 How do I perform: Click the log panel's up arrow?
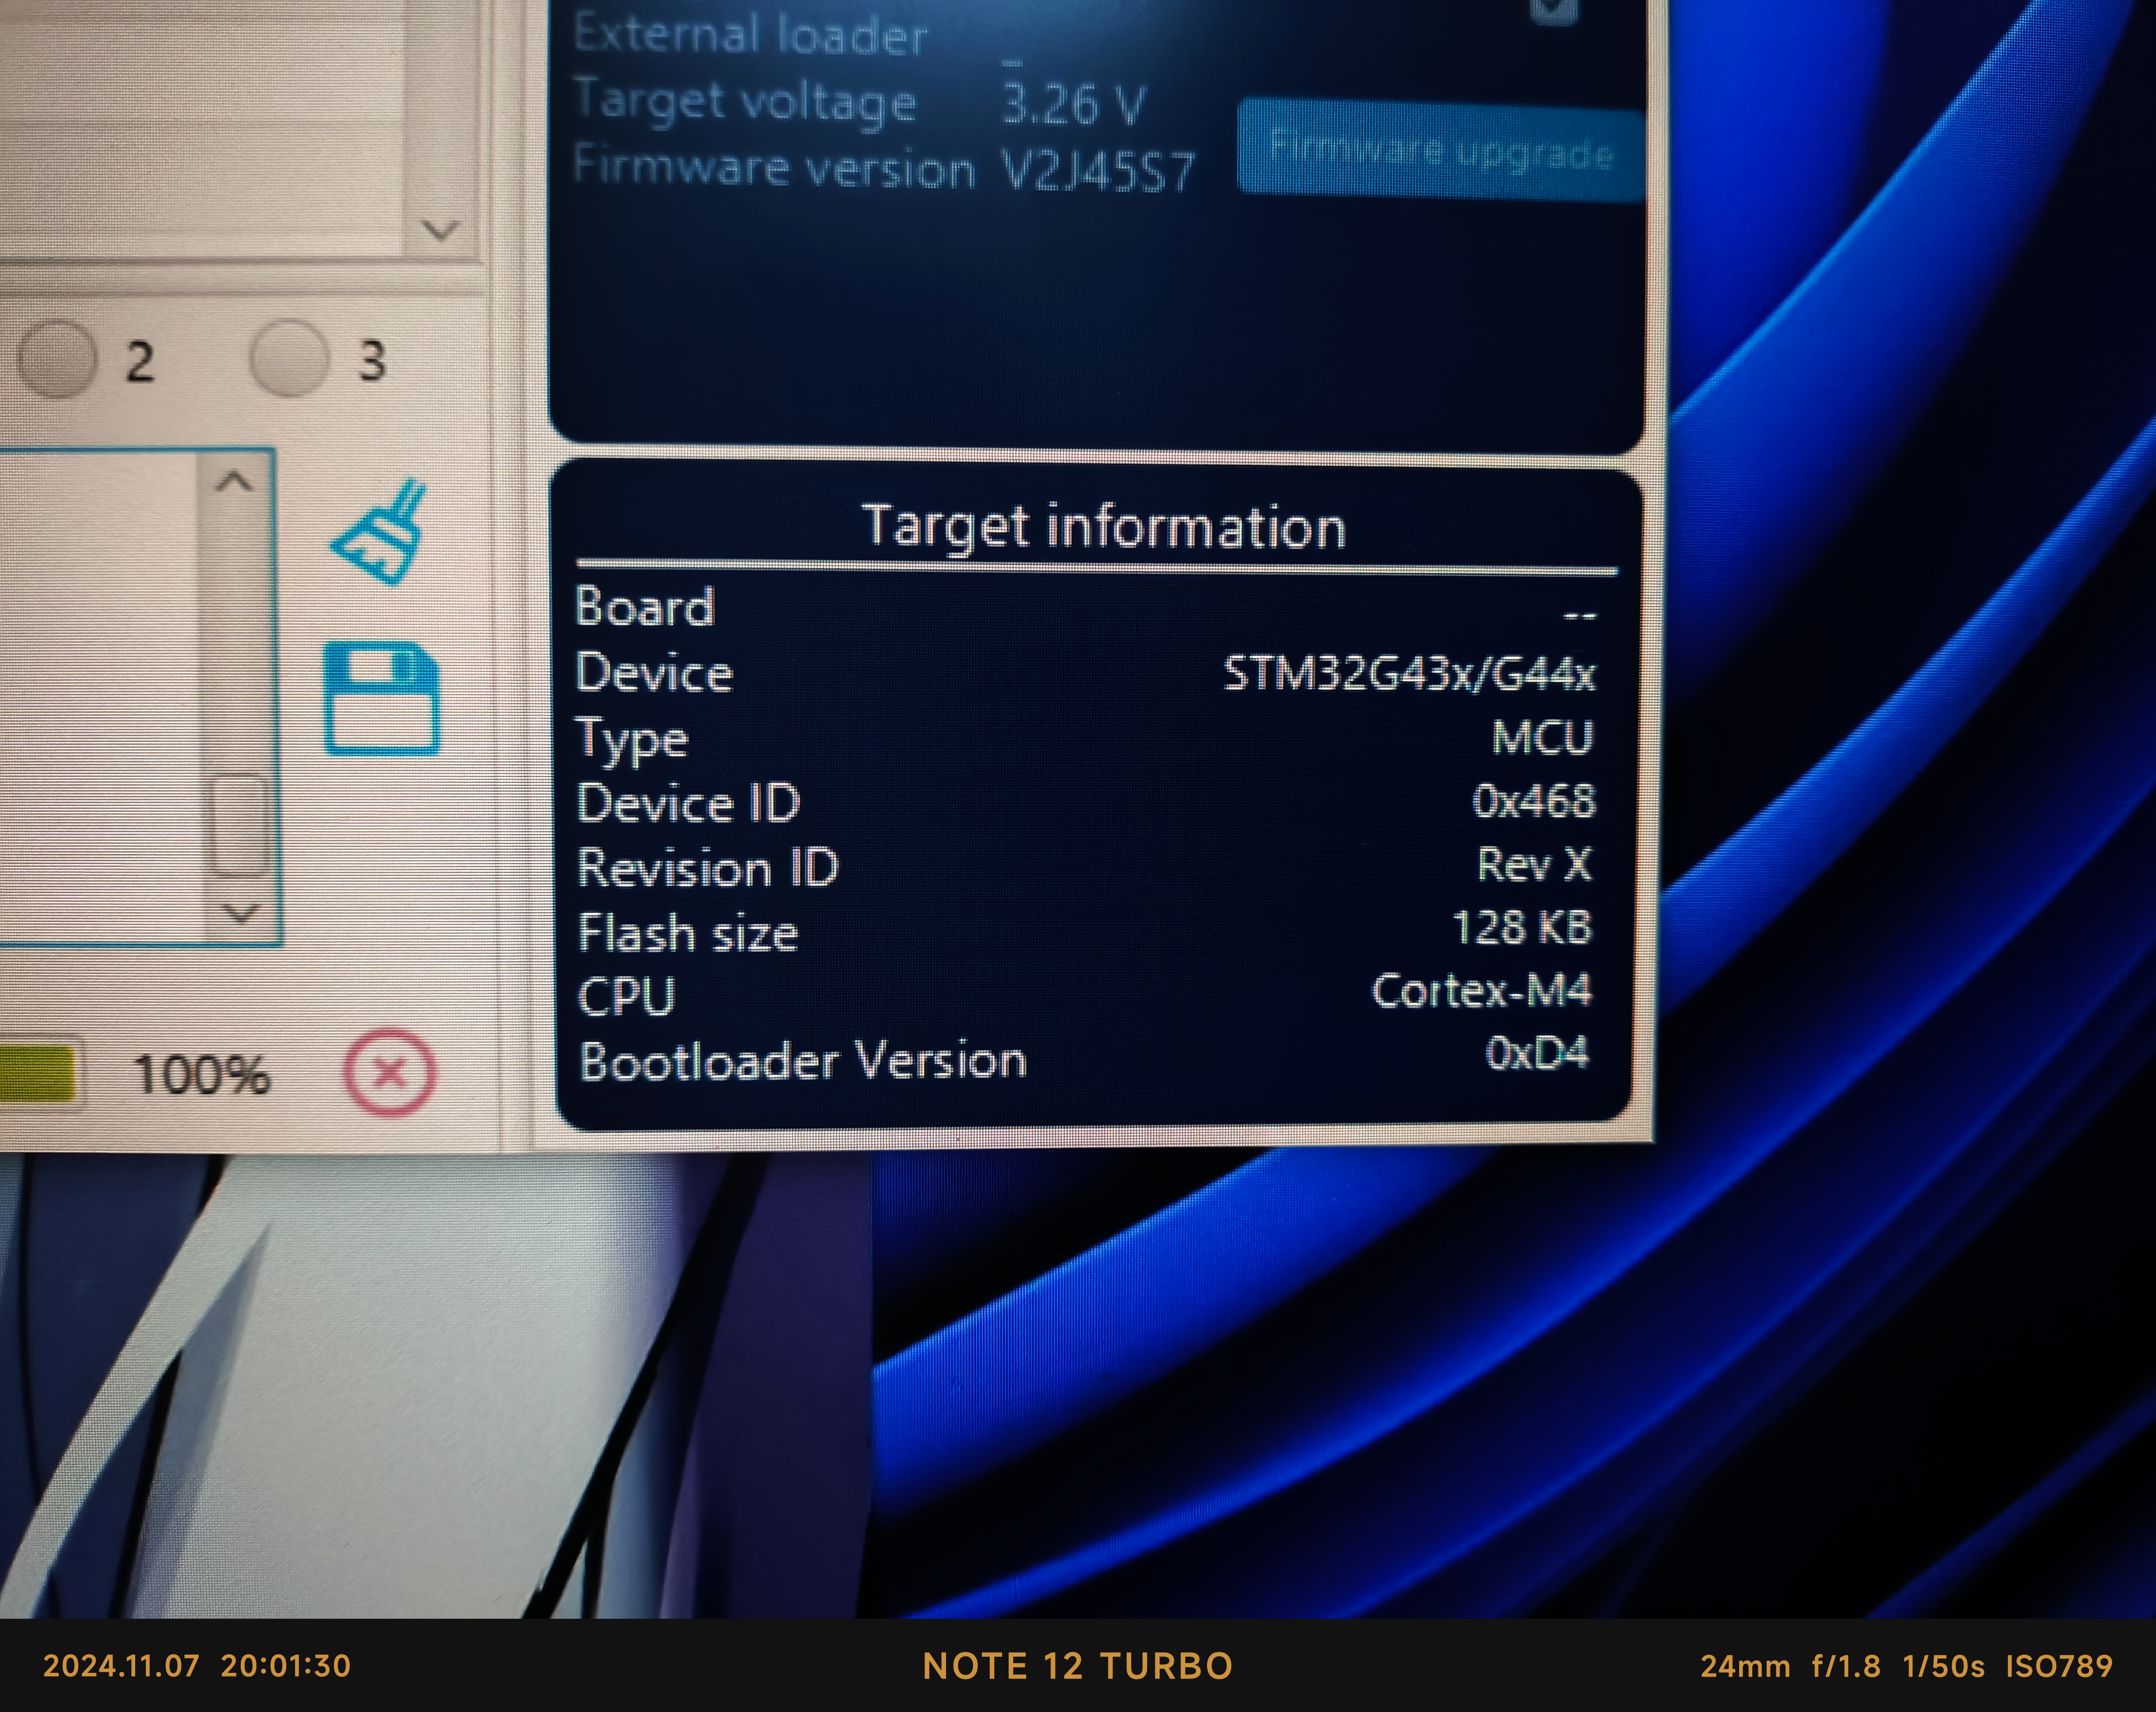pyautogui.click(x=234, y=482)
